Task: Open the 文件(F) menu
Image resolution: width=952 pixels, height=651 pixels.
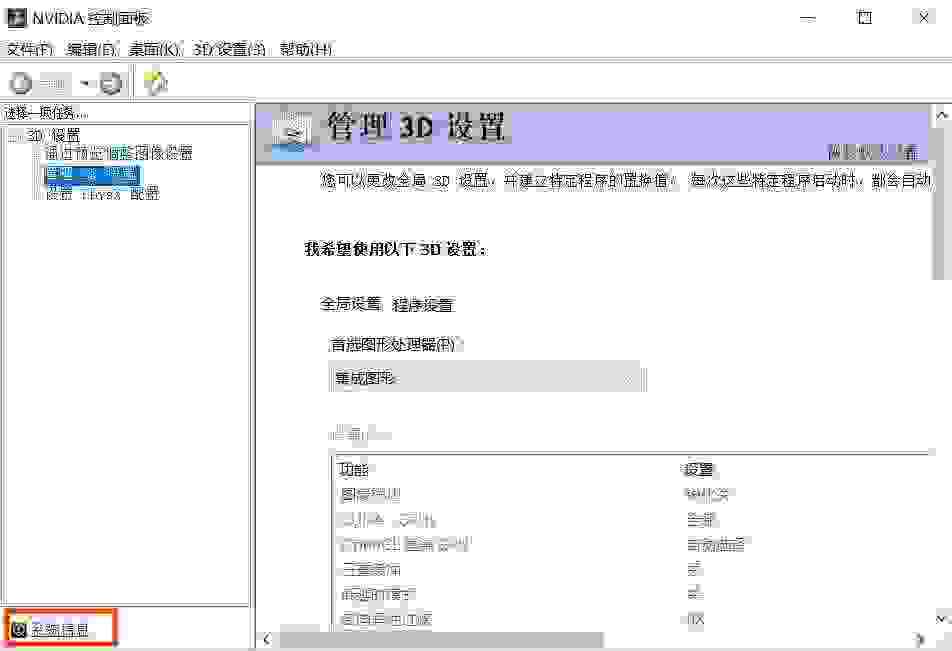Action: (x=30, y=49)
